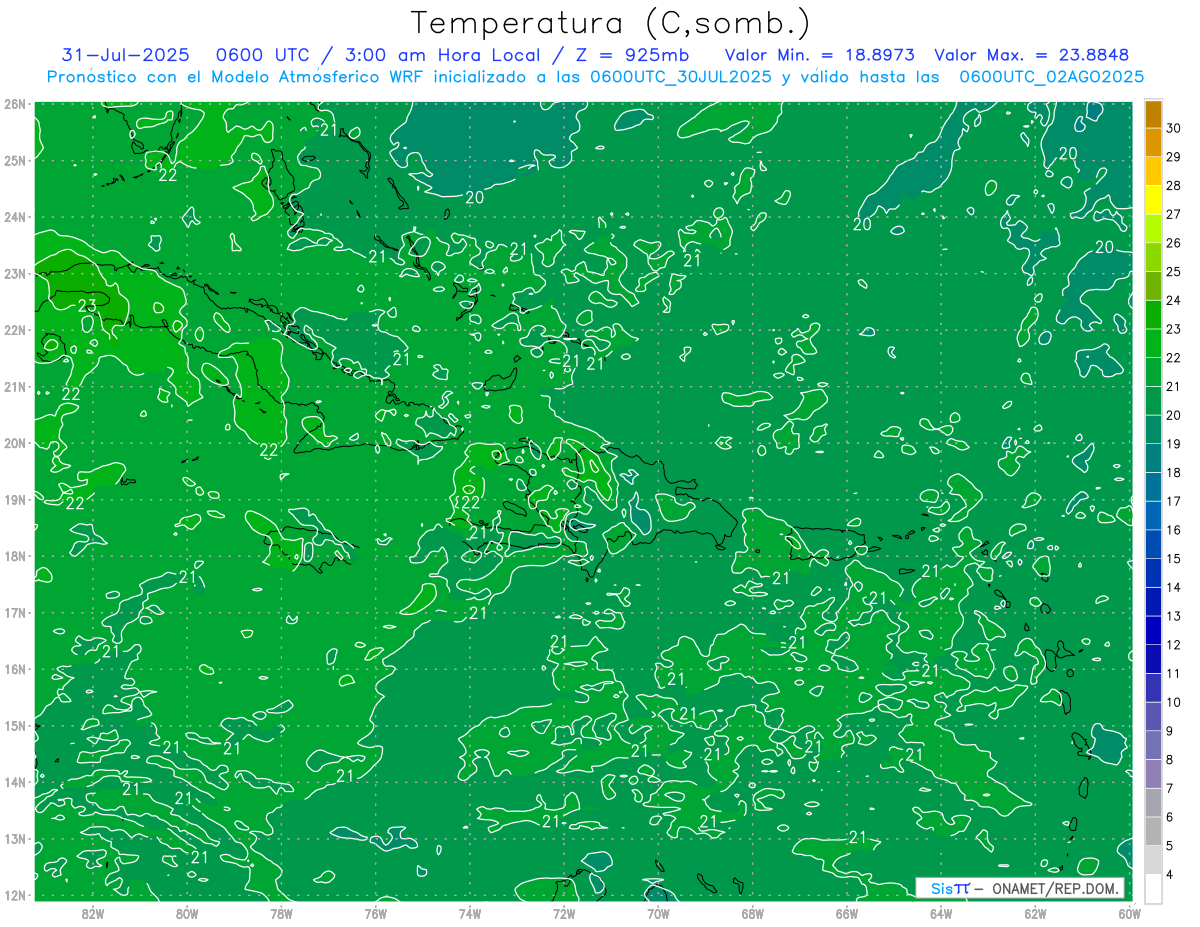Click the yellow swatch between 27 and 28
Screen dimensions: 1200x927
pyautogui.click(x=1153, y=200)
